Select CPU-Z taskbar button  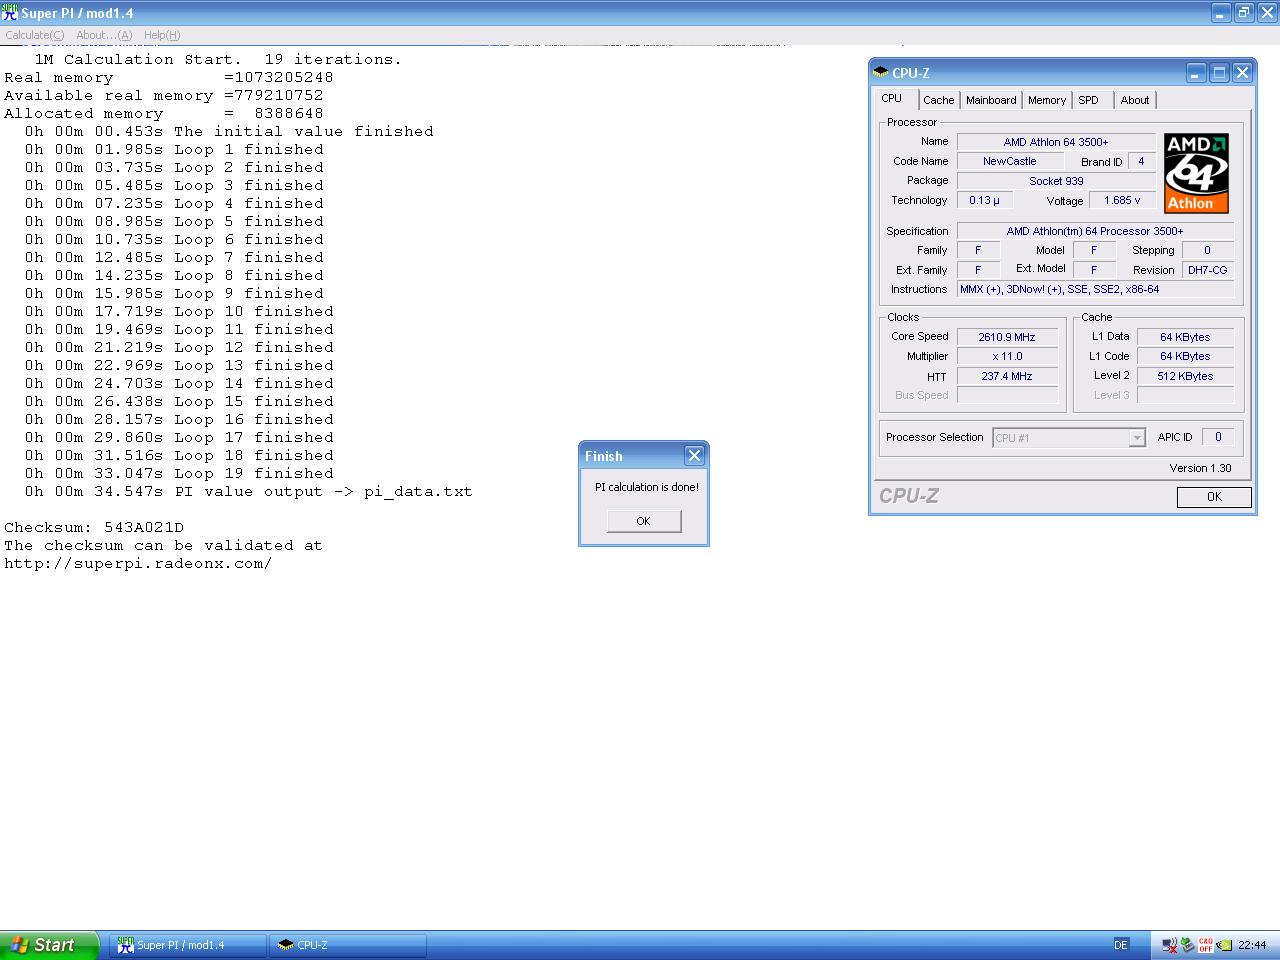(x=347, y=945)
